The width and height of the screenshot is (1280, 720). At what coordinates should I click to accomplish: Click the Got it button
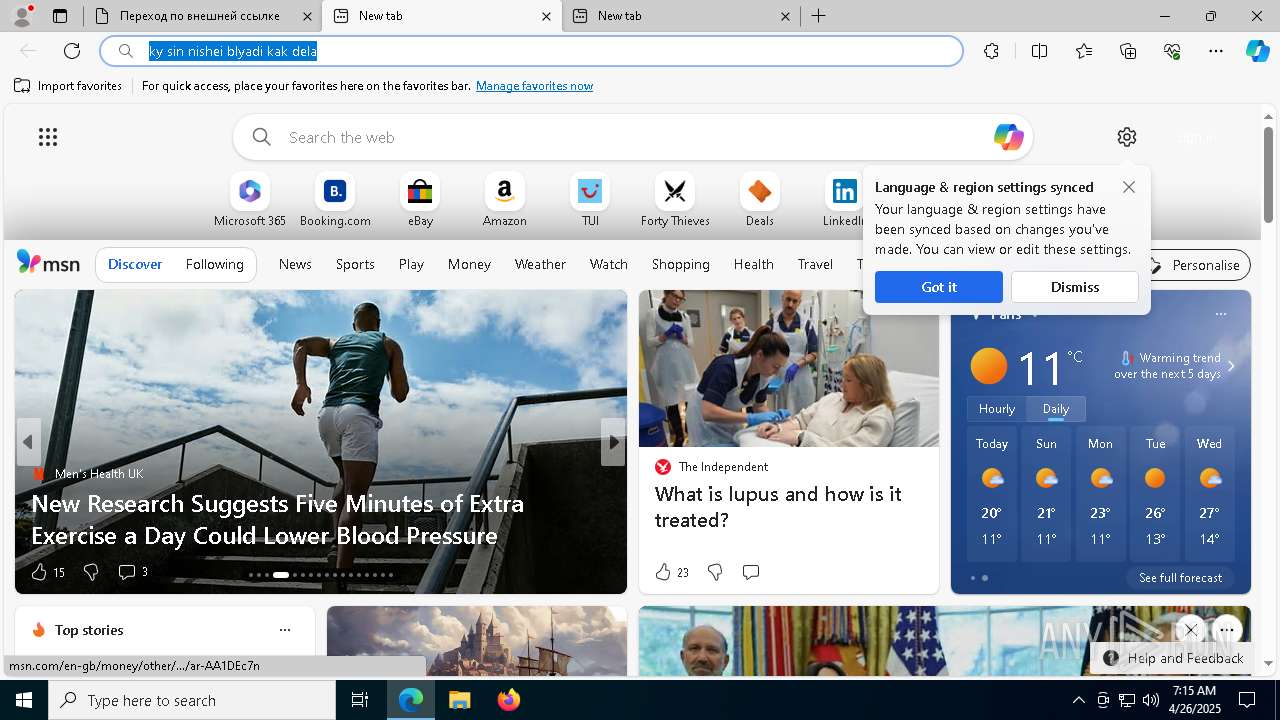coord(939,287)
